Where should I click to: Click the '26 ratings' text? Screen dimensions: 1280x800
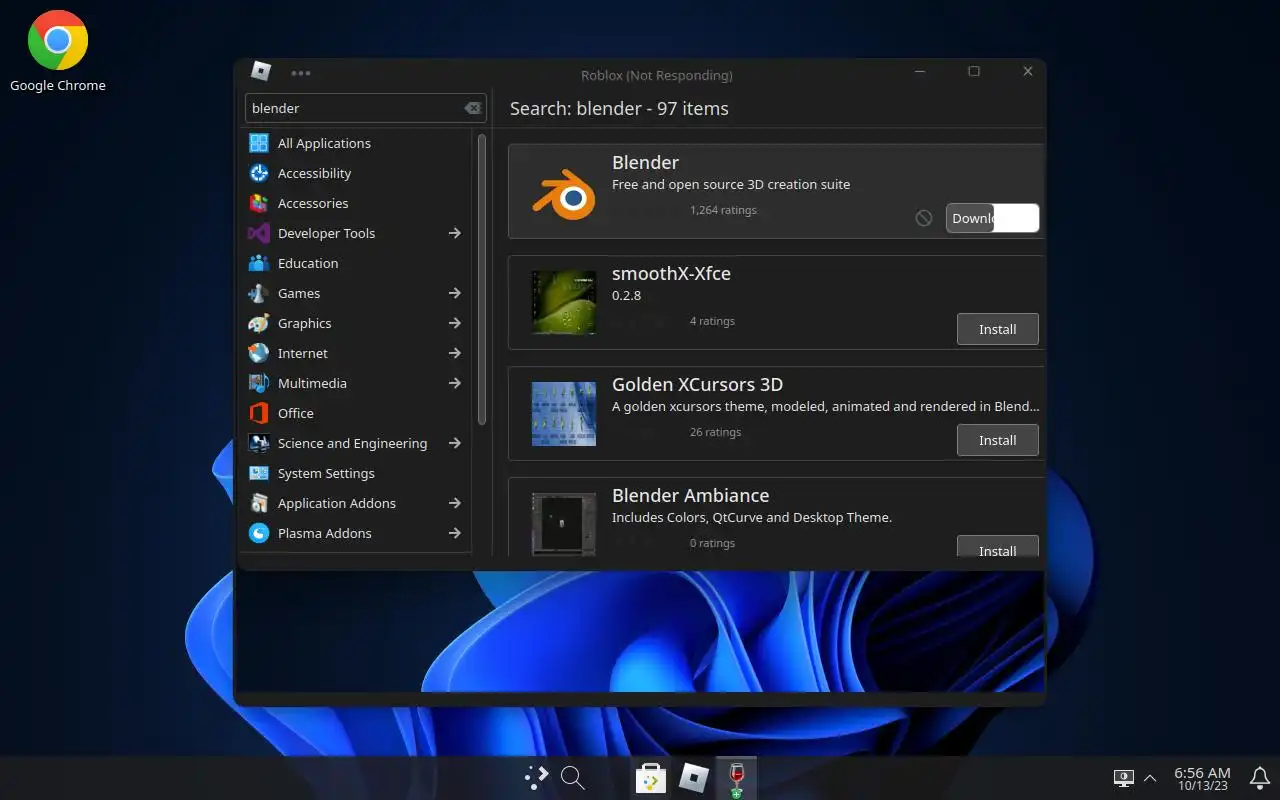(715, 432)
